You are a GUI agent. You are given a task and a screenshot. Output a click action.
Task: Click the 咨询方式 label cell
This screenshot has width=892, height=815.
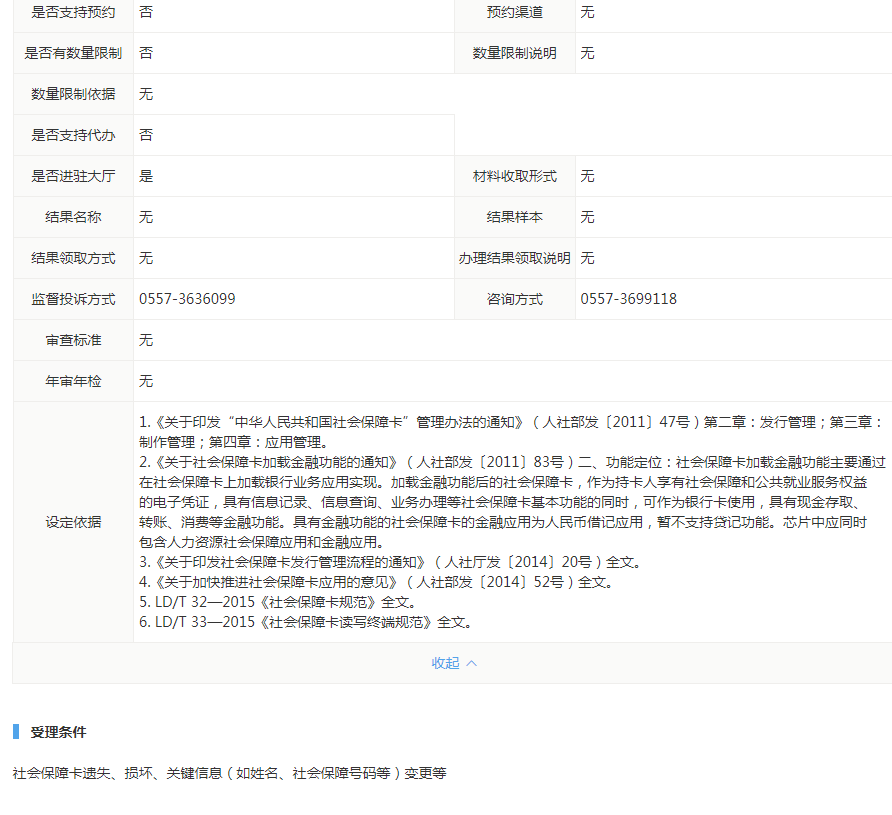click(x=515, y=299)
